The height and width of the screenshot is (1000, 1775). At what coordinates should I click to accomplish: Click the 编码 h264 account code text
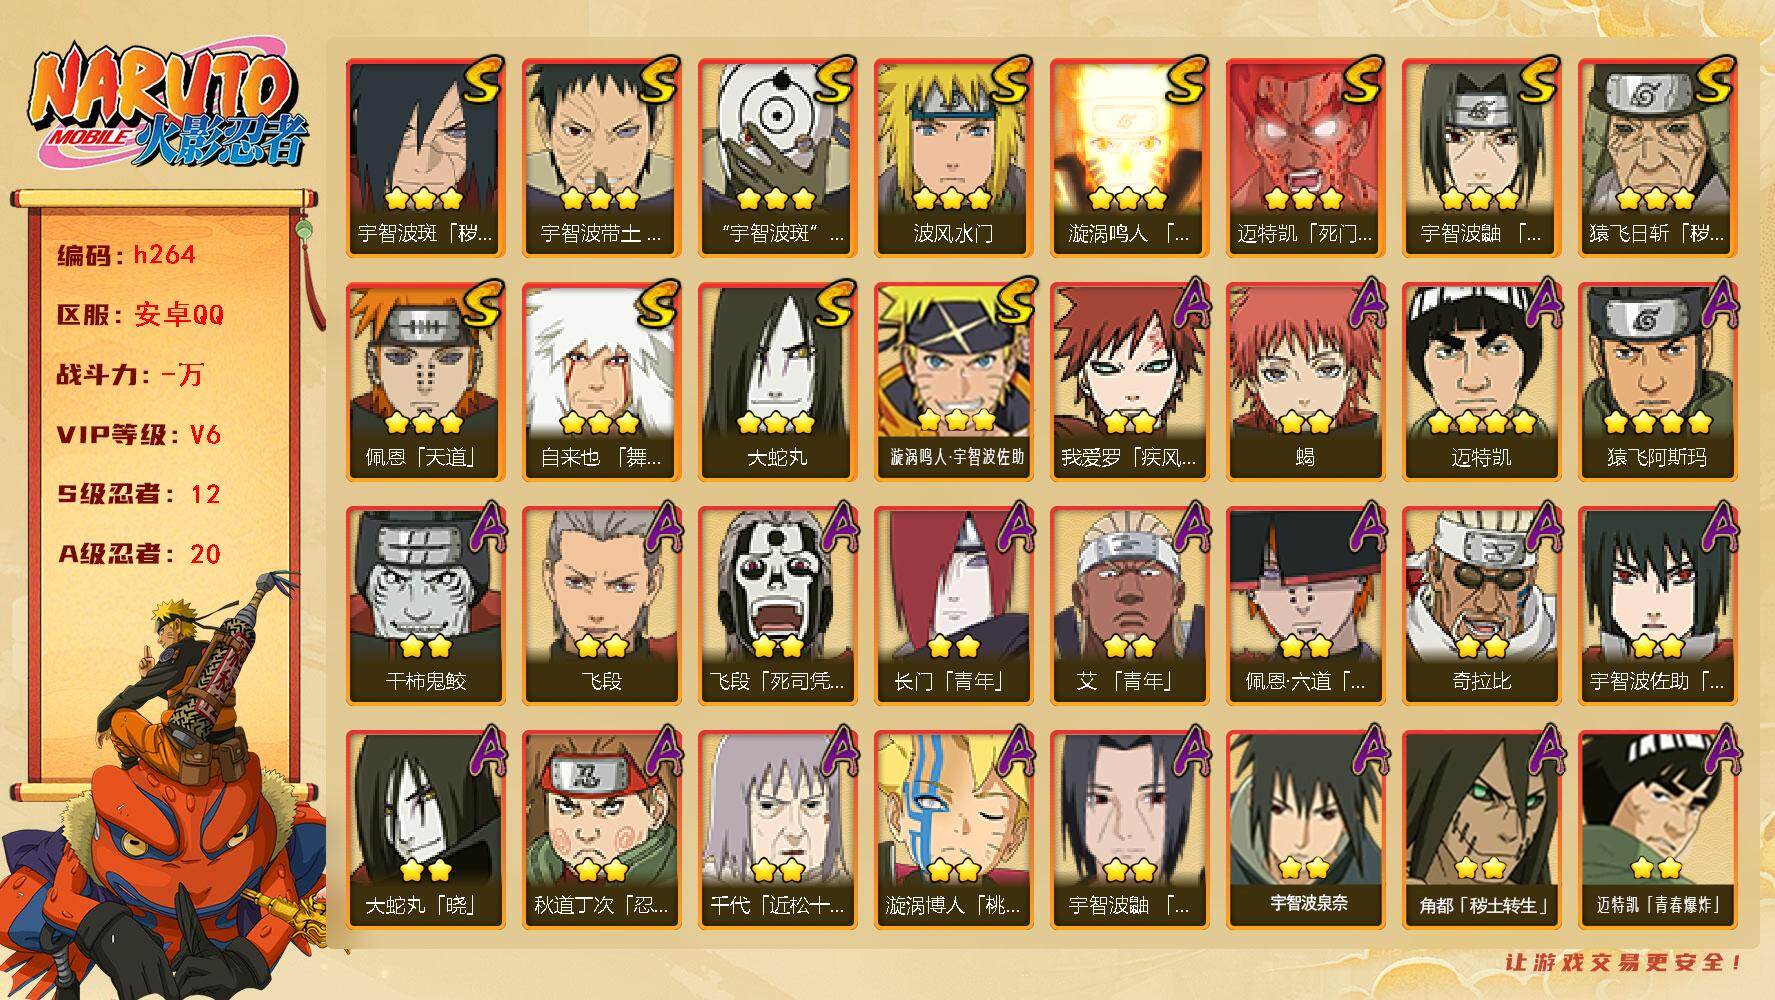pyautogui.click(x=126, y=255)
